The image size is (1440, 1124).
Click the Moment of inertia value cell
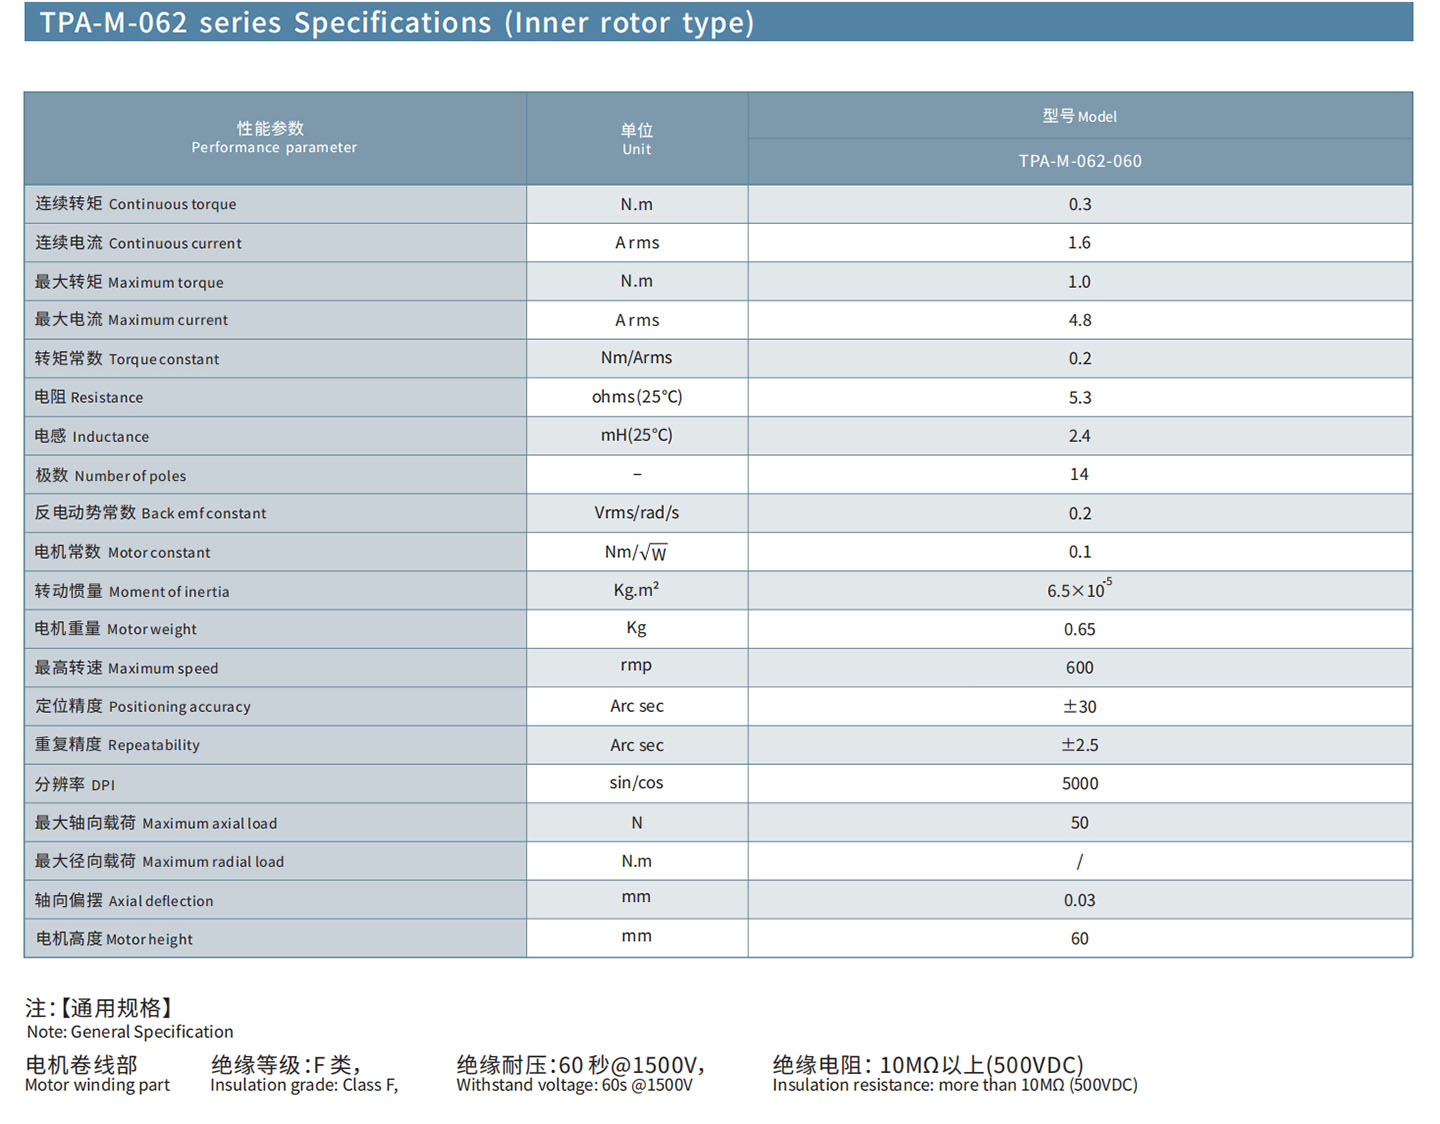point(1079,590)
